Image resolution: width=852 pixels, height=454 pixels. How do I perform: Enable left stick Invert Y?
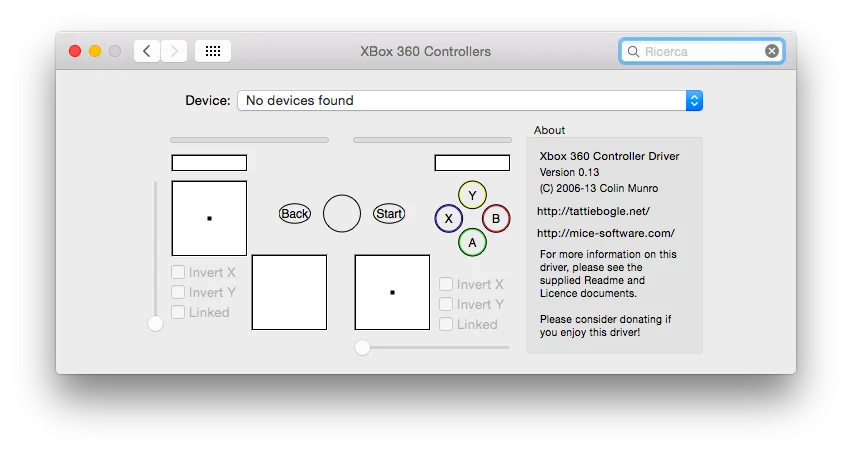click(x=178, y=292)
